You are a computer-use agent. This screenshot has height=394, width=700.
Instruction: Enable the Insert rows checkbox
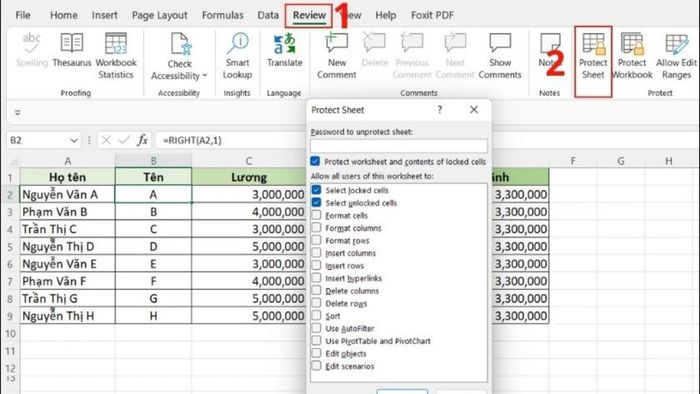coord(316,265)
